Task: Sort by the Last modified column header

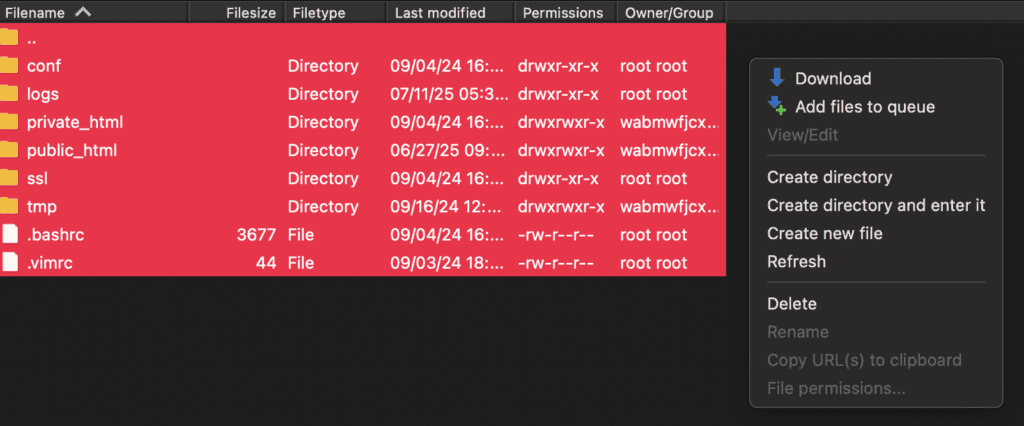Action: coord(440,13)
